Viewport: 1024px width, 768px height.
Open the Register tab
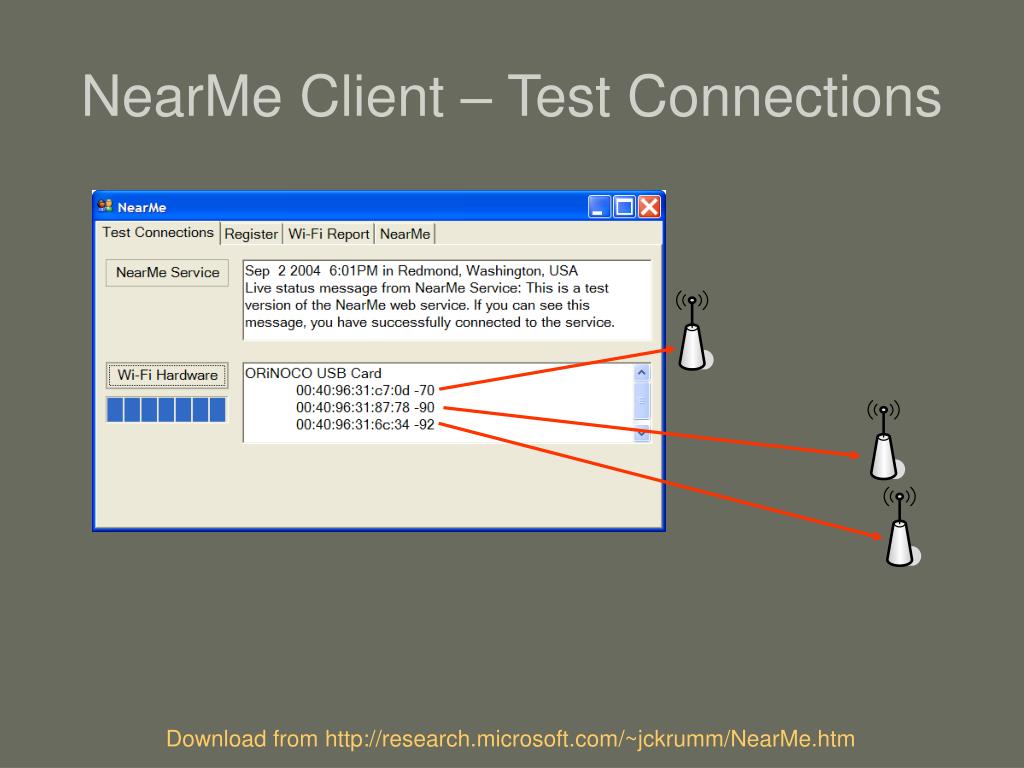point(251,234)
